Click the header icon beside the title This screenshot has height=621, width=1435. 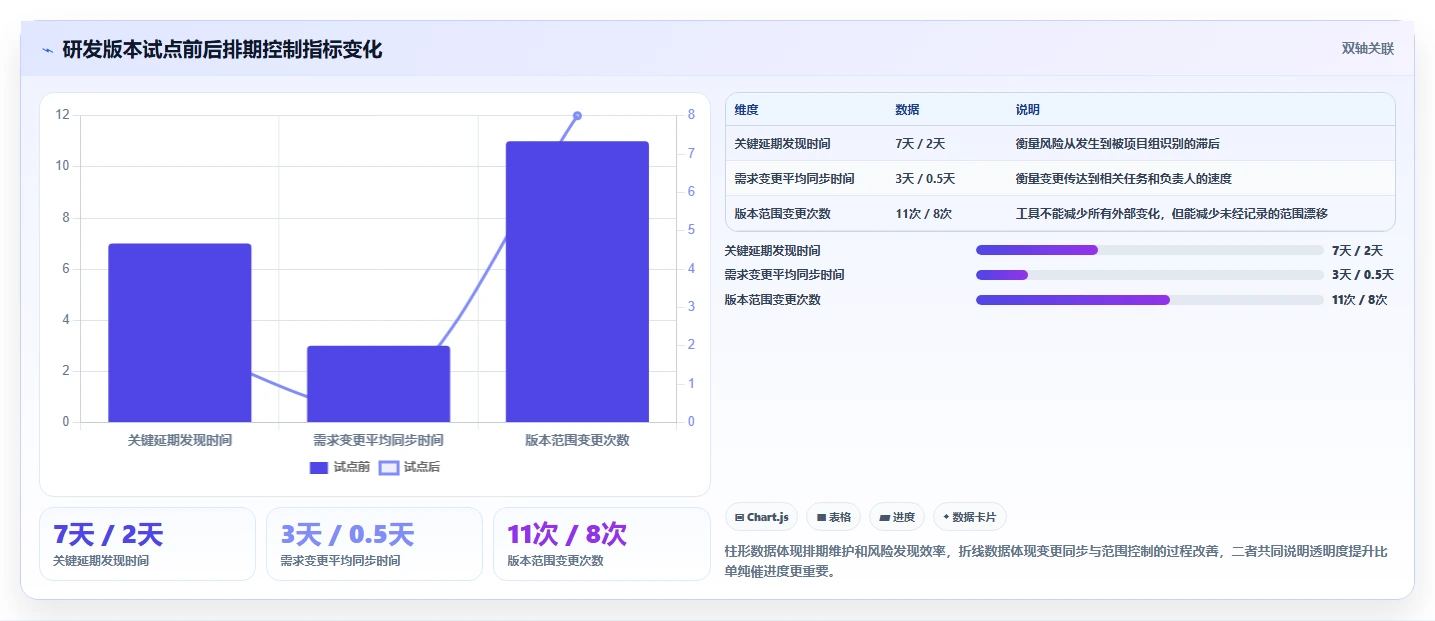click(47, 50)
